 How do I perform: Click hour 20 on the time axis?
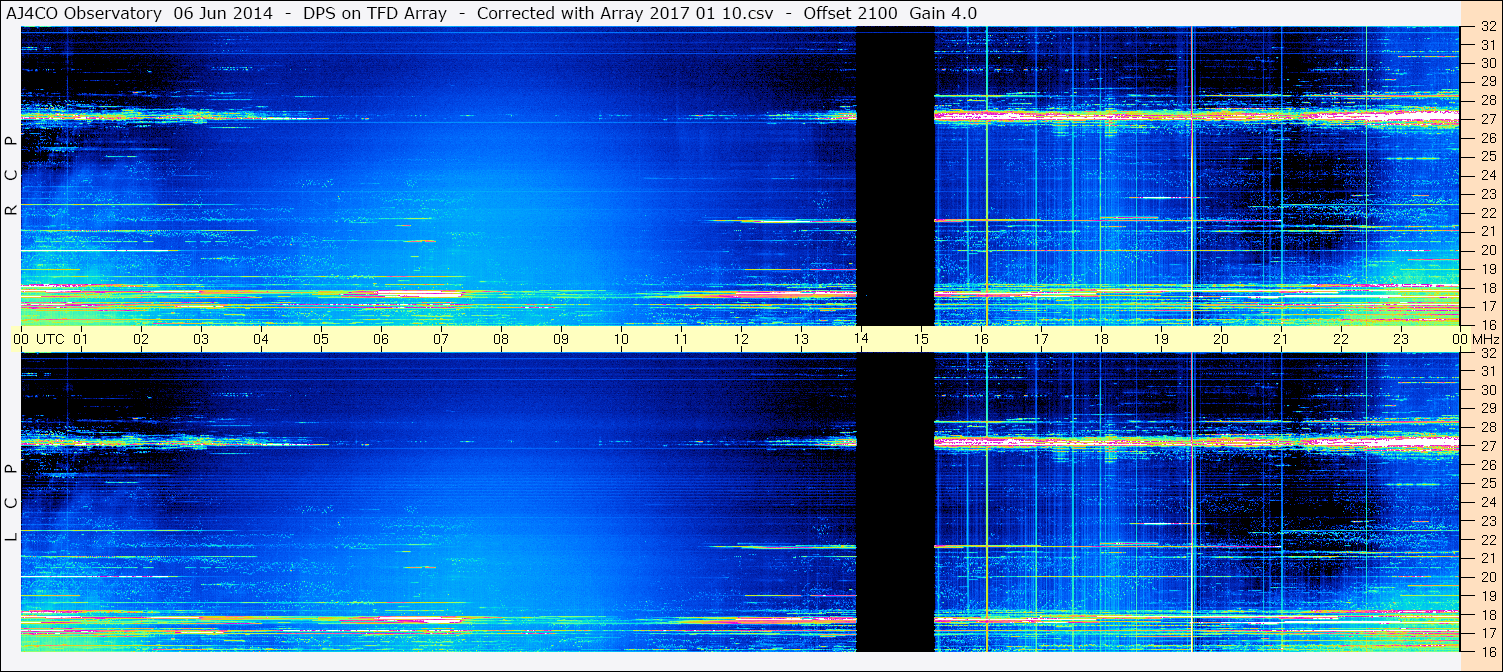click(1221, 339)
